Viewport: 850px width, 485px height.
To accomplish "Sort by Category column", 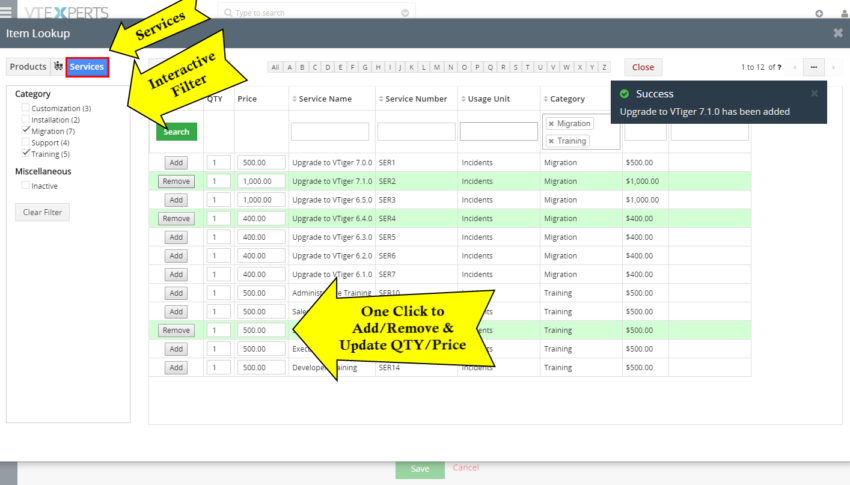I will [x=564, y=99].
